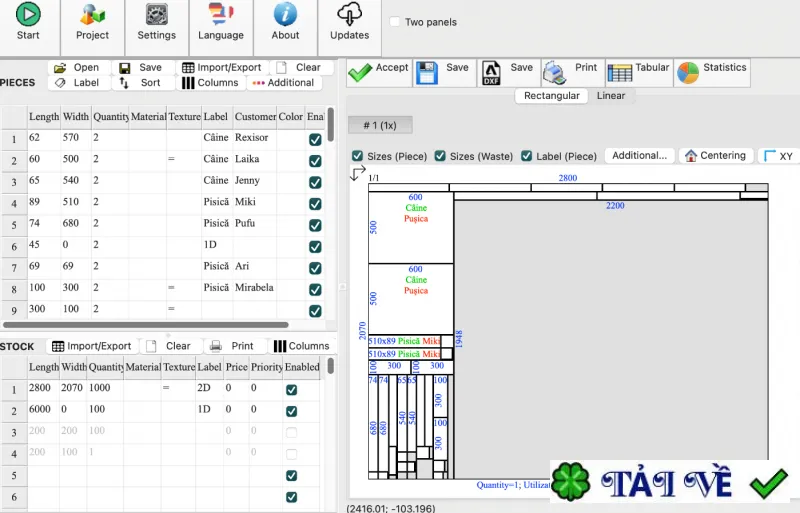This screenshot has height=513, width=800.
Task: Open the Language flags icon
Action: click(221, 14)
